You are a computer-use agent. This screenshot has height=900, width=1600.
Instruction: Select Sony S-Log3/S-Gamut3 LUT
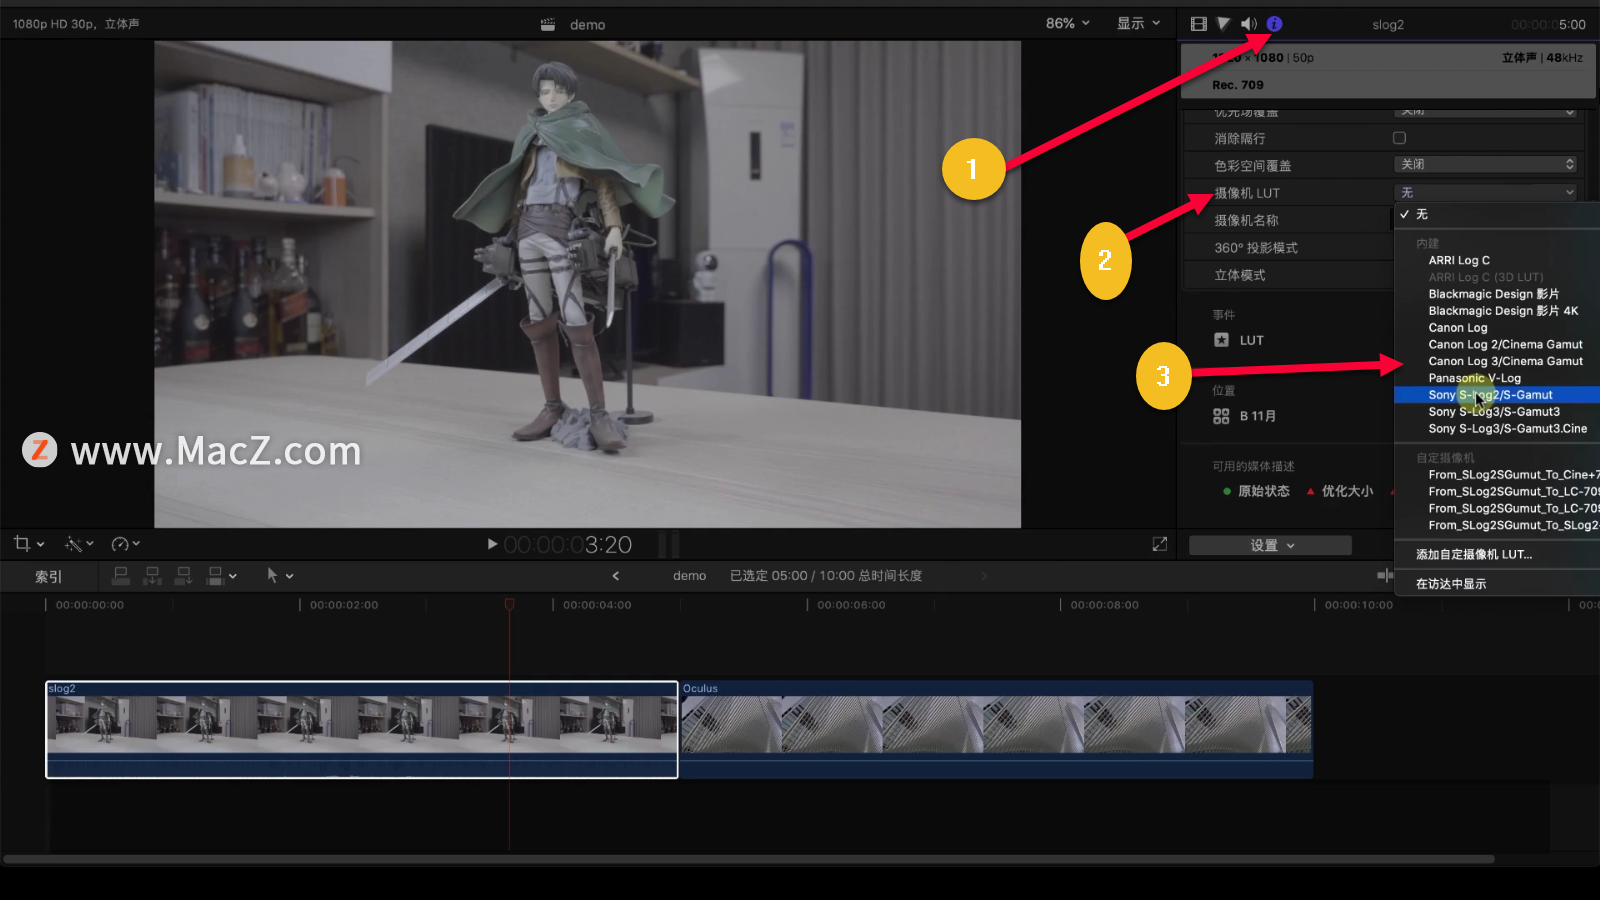(x=1493, y=412)
